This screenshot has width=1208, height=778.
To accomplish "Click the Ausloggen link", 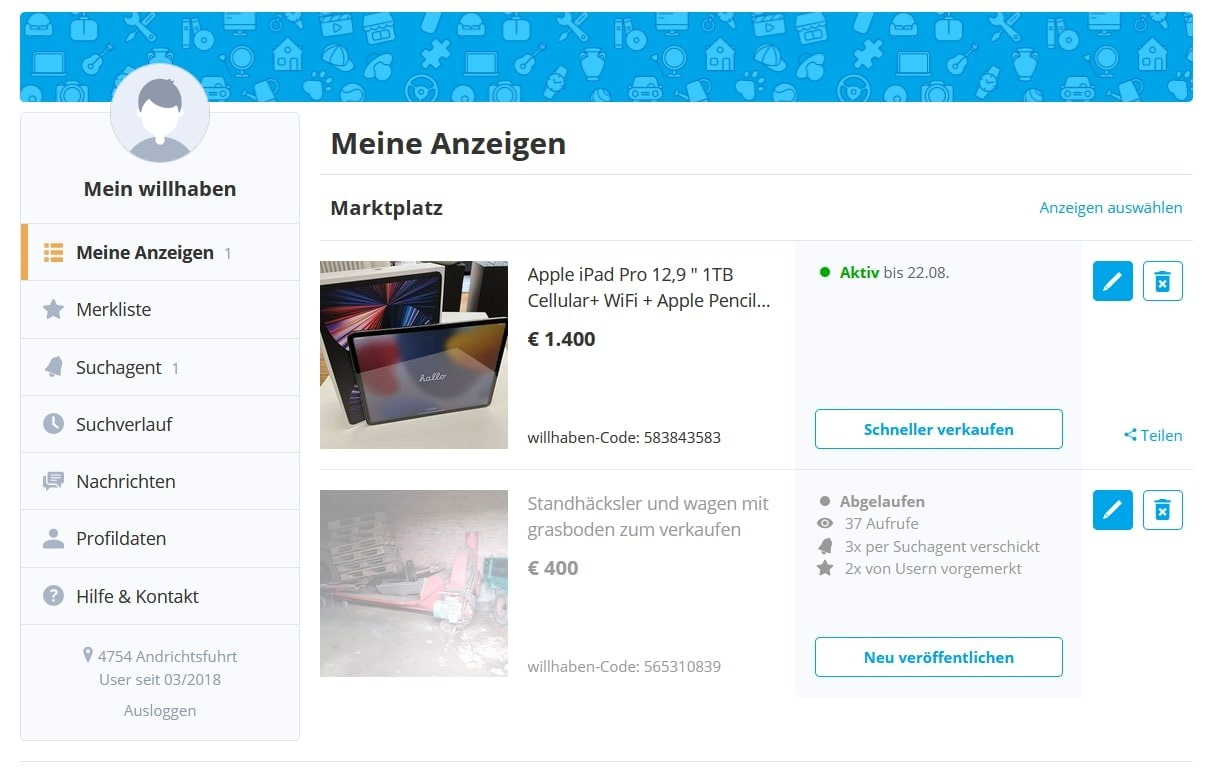I will click(x=160, y=711).
